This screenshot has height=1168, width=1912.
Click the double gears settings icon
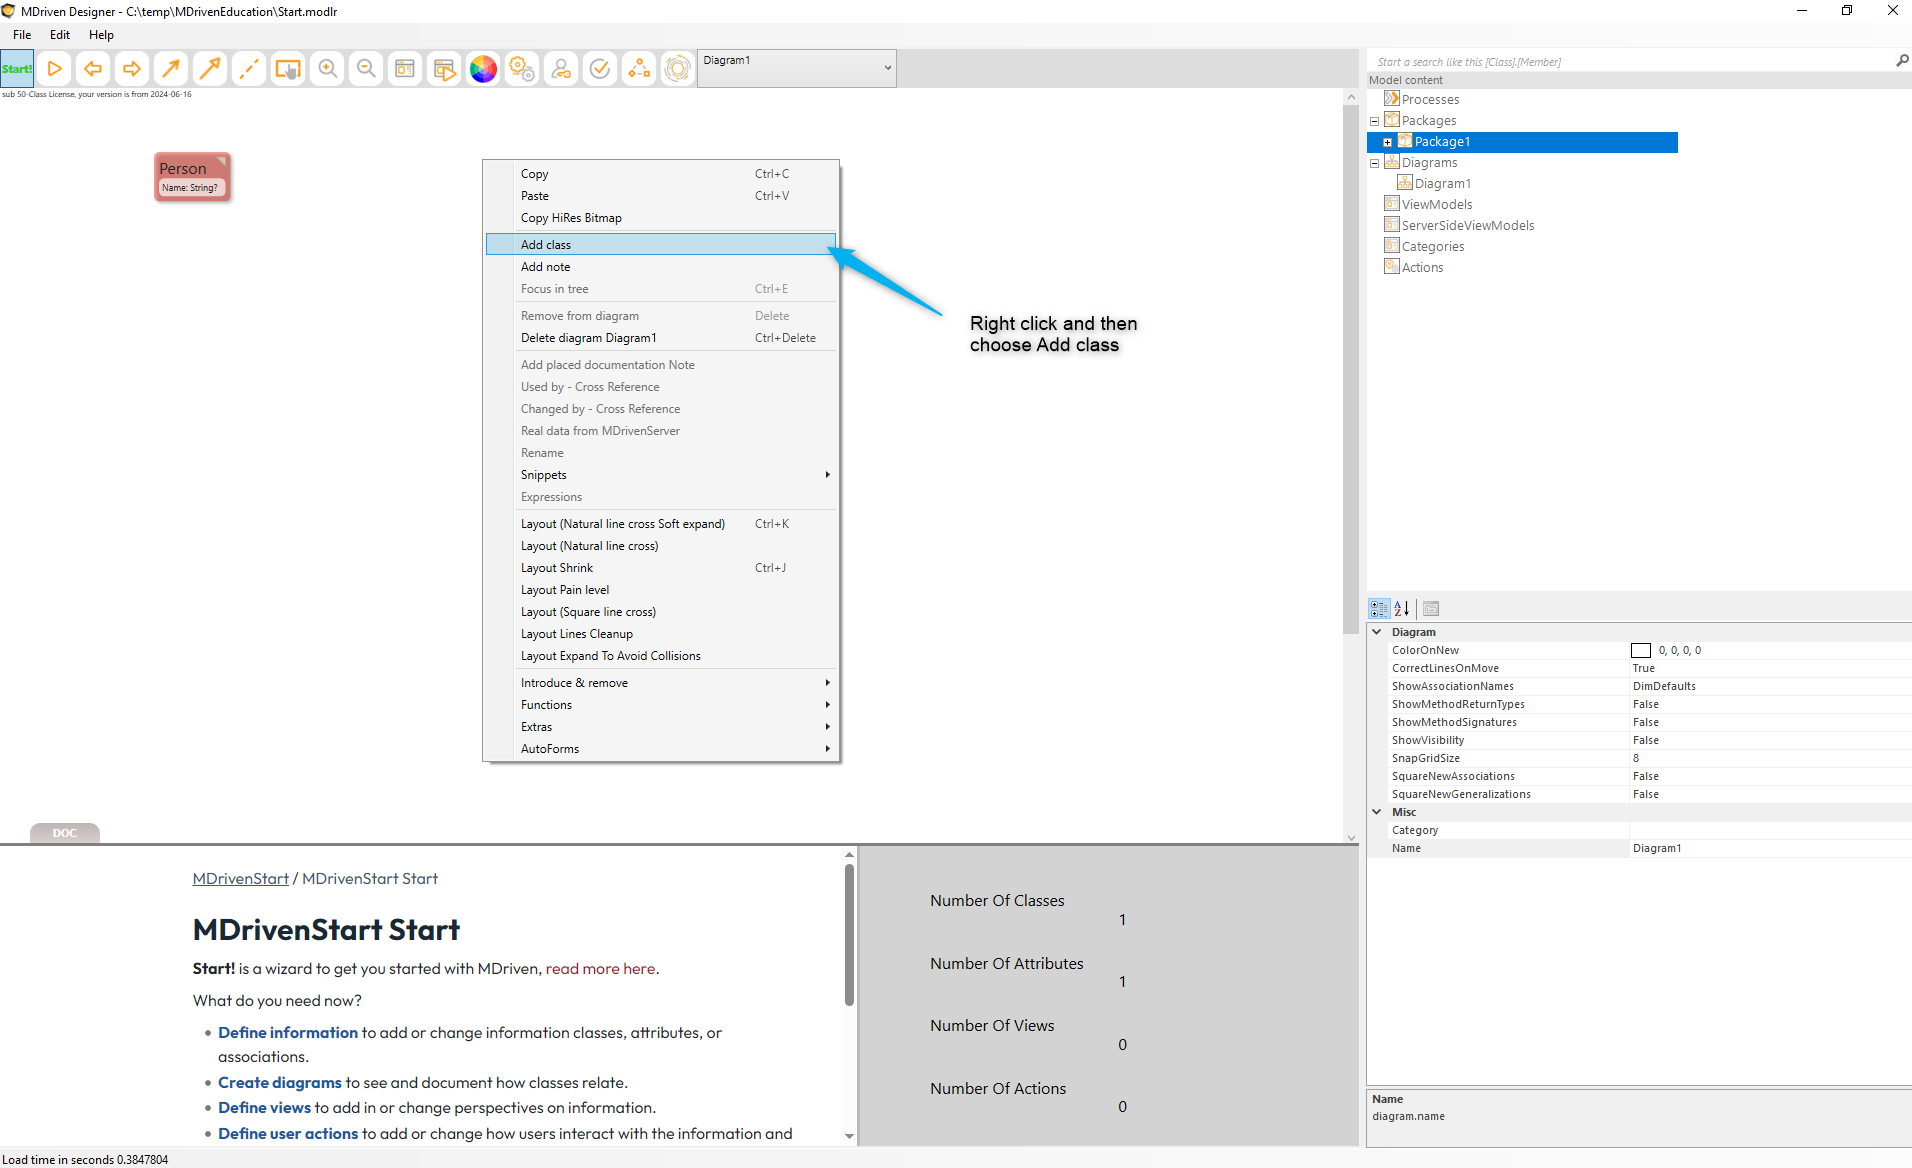(x=522, y=69)
